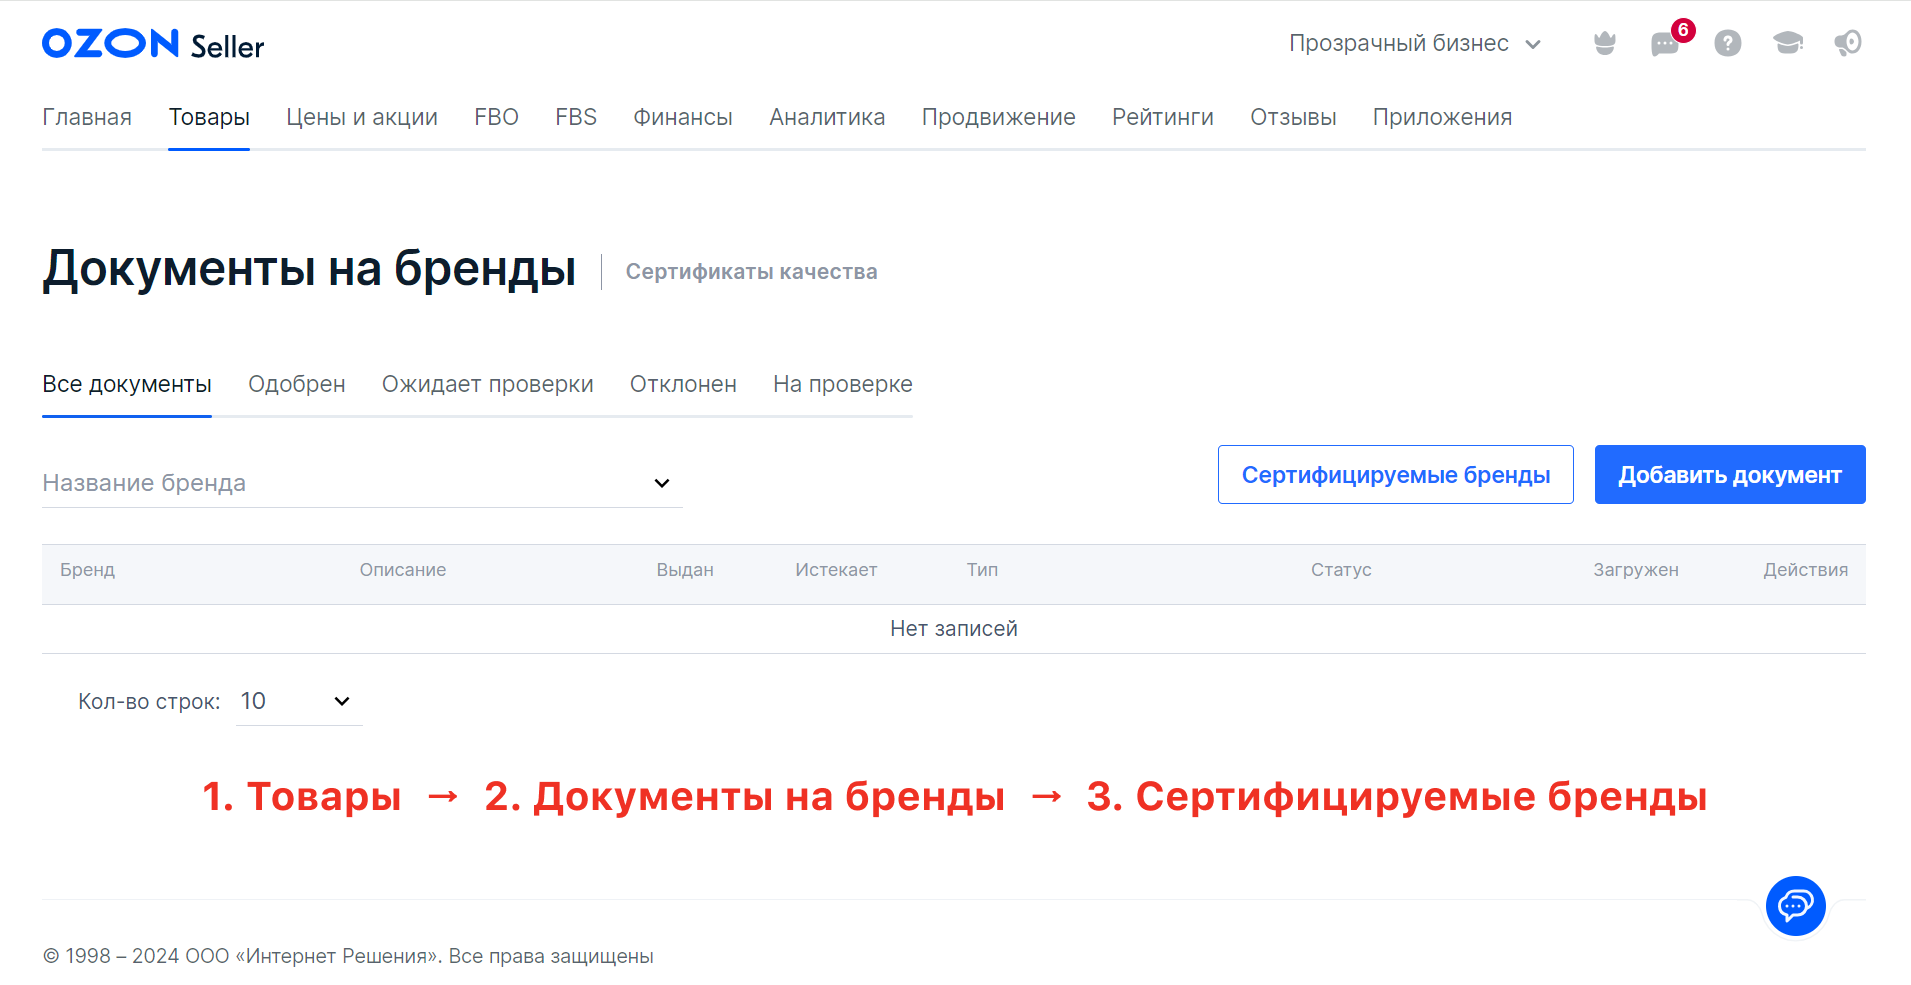Click the Сертифицируемые бренды button
This screenshot has height=985, width=1911.
pyautogui.click(x=1396, y=475)
